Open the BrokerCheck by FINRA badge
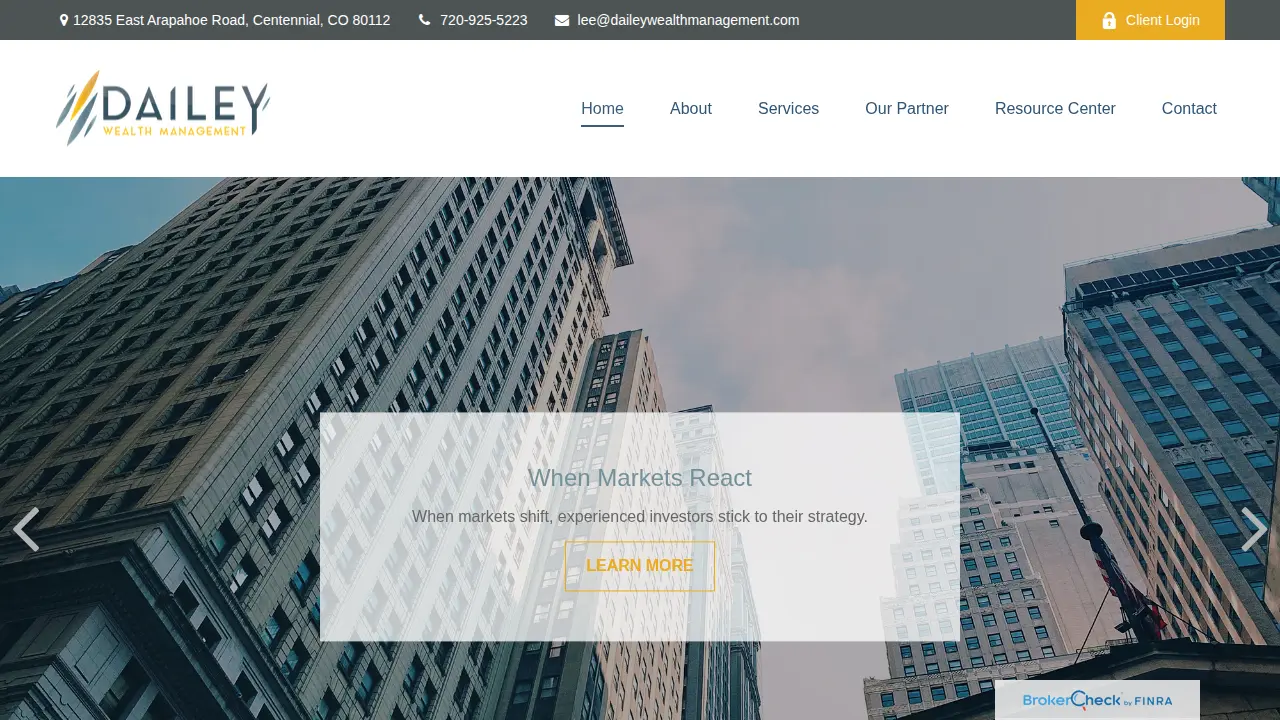 (x=1097, y=700)
